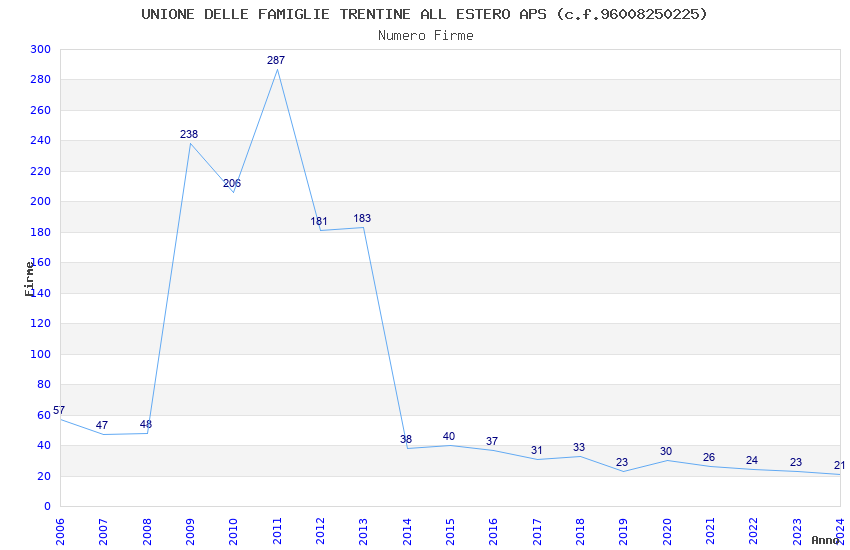
Task: Select the data label 21 for 2024
Action: [x=840, y=465]
